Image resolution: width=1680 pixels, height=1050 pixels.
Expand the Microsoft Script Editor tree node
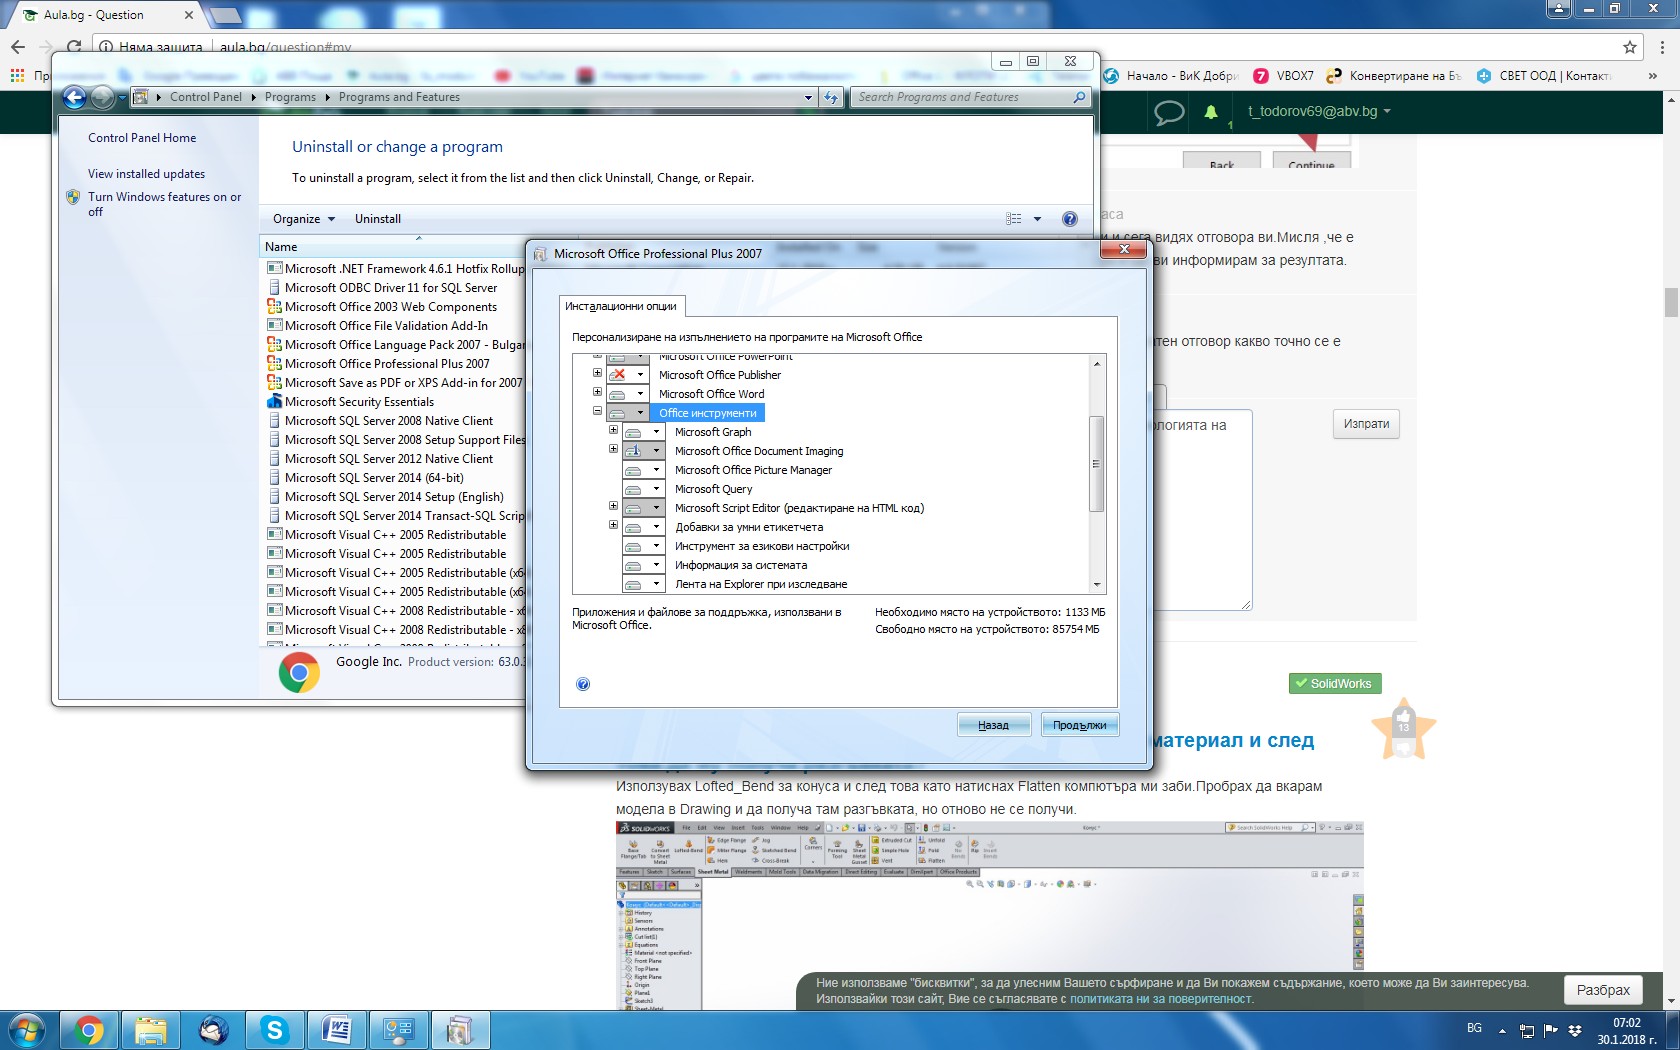tap(613, 506)
